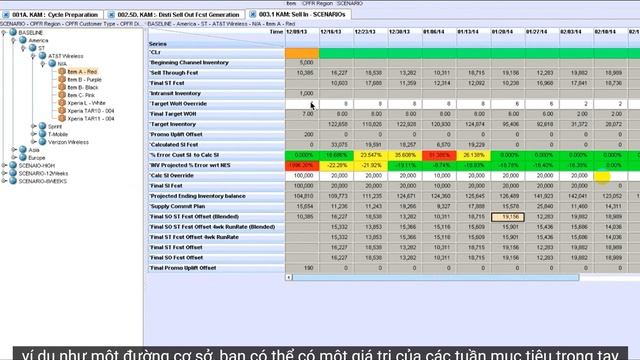Click the Item B- Black cube icon
This screenshot has height=360, width=640.
[x=62, y=87]
